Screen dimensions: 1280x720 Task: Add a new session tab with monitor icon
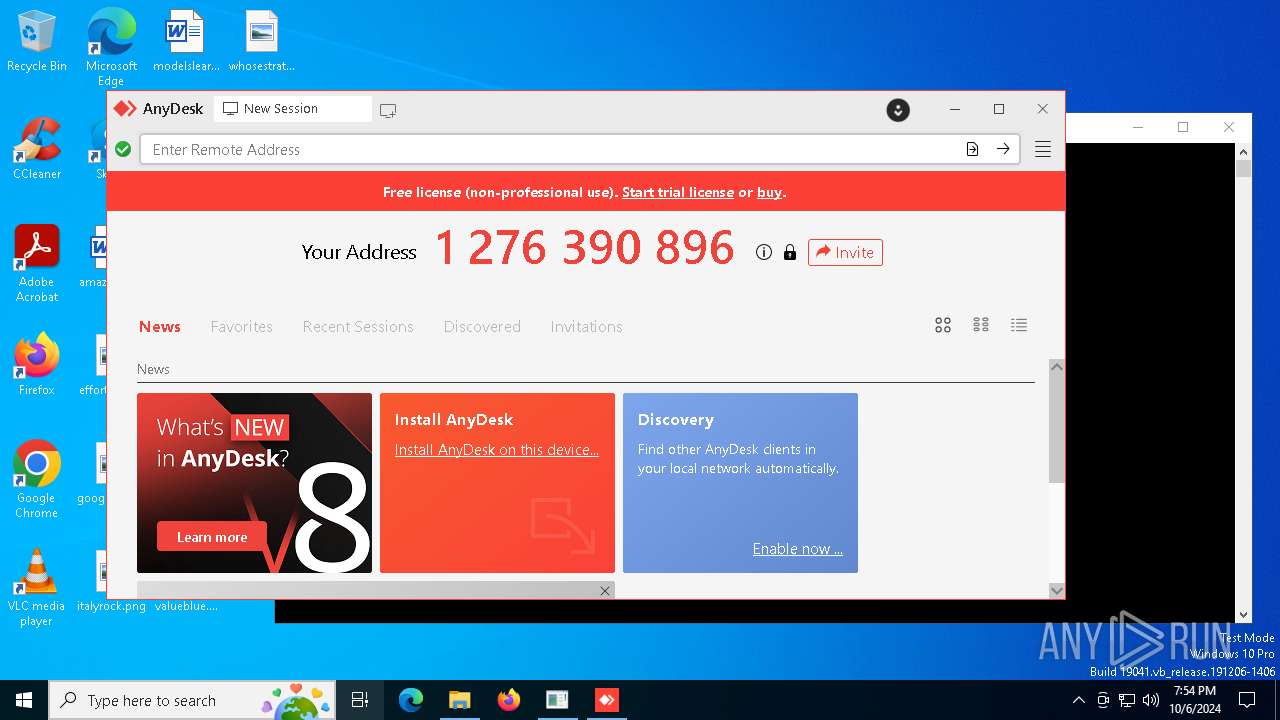click(x=388, y=110)
